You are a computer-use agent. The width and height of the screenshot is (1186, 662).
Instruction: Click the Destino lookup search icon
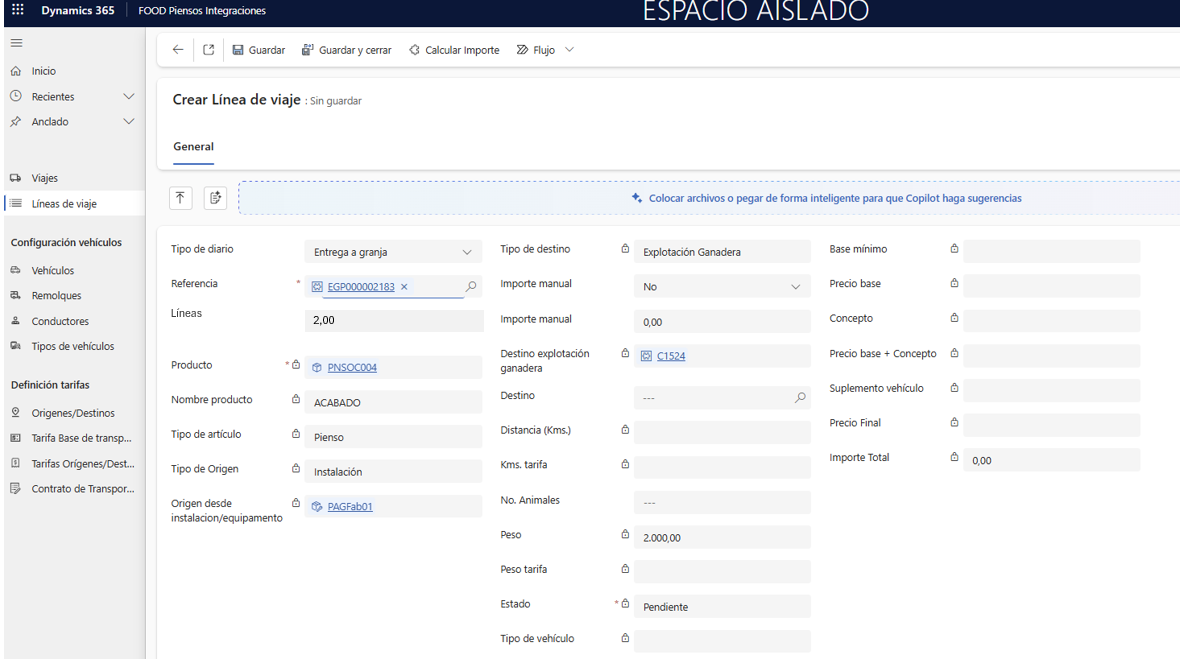pos(800,398)
